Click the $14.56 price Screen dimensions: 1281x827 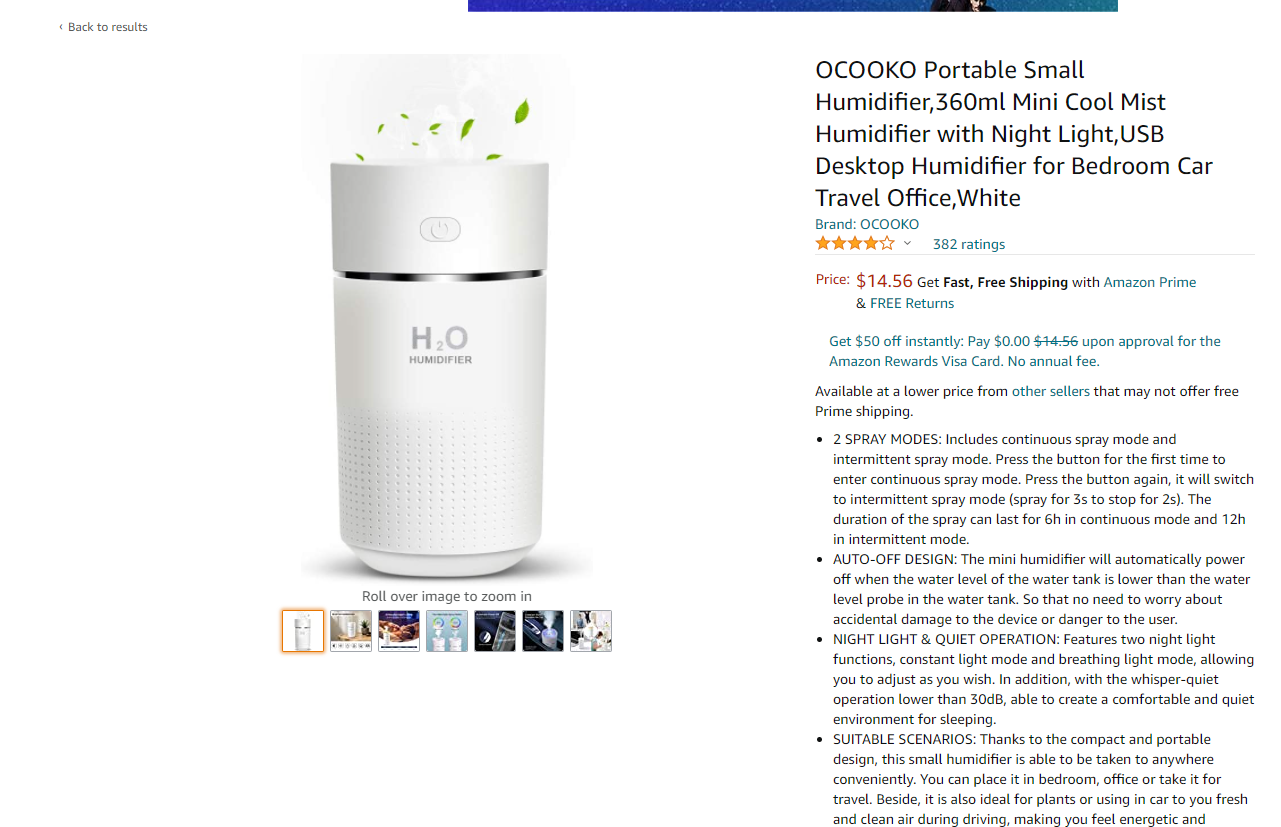coord(884,281)
